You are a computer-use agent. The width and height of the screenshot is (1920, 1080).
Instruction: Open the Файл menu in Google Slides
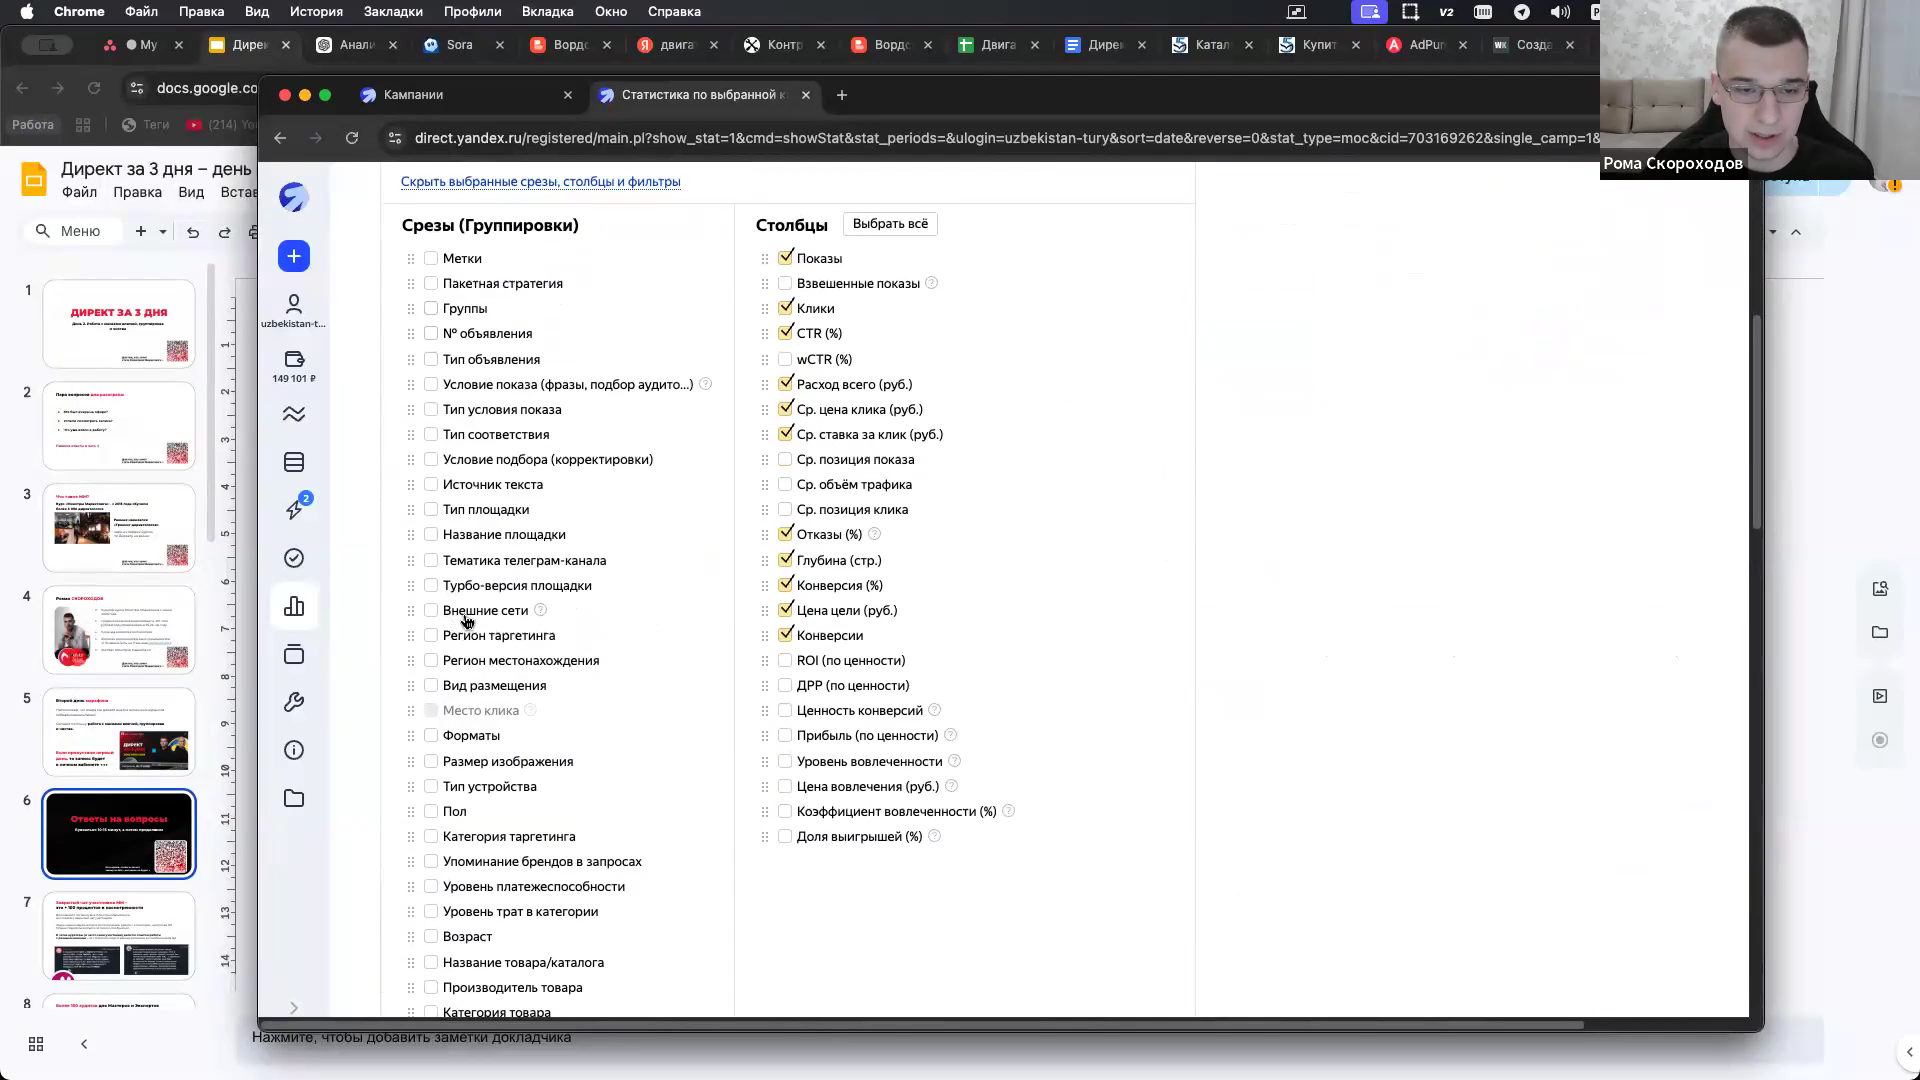[x=79, y=192]
